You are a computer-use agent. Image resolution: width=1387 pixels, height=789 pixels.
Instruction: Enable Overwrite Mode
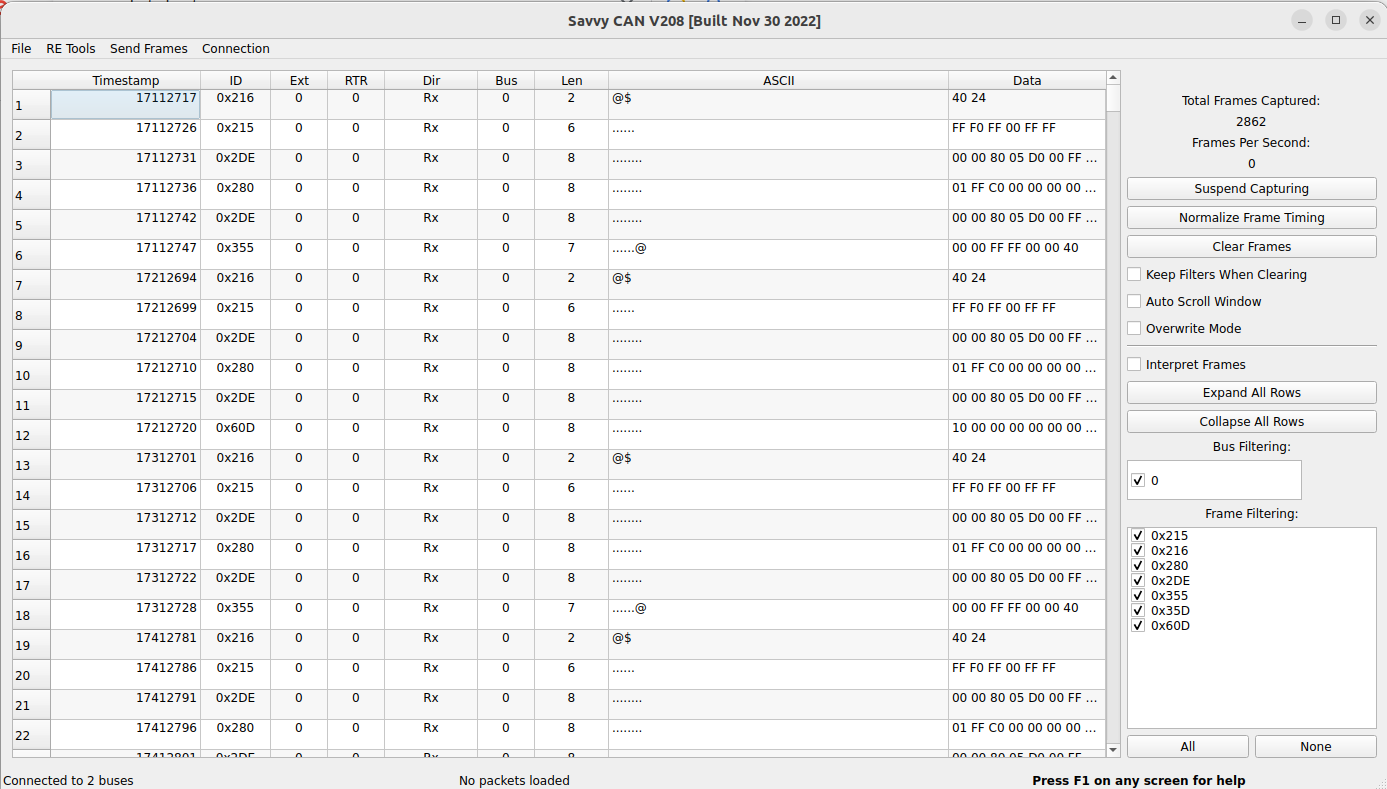pyautogui.click(x=1136, y=328)
